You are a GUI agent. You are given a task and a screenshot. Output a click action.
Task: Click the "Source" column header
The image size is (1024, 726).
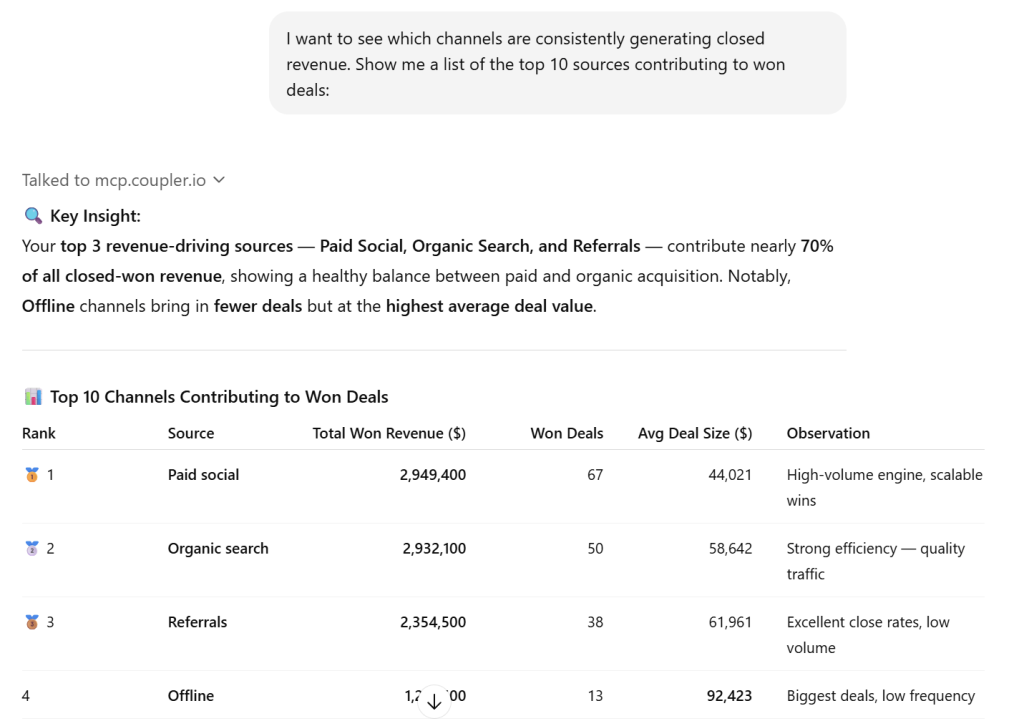[191, 433]
